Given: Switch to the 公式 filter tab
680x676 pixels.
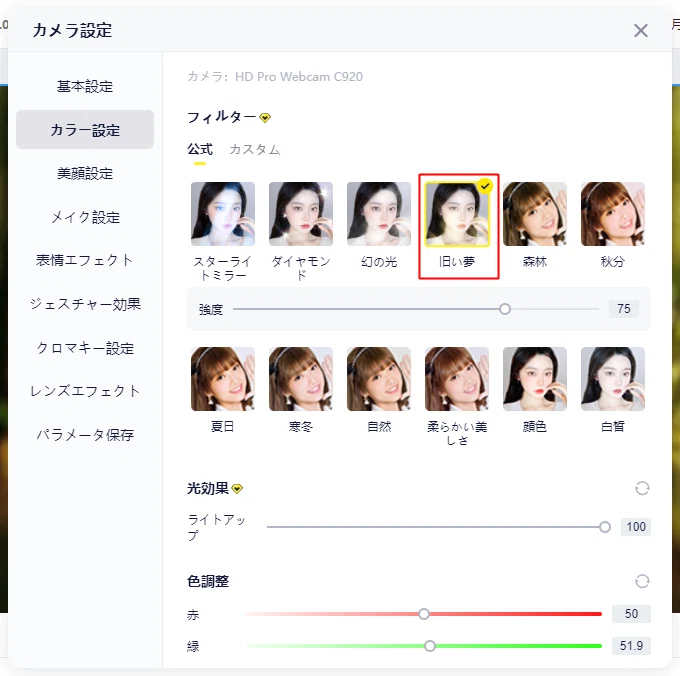Looking at the screenshot, I should [200, 150].
